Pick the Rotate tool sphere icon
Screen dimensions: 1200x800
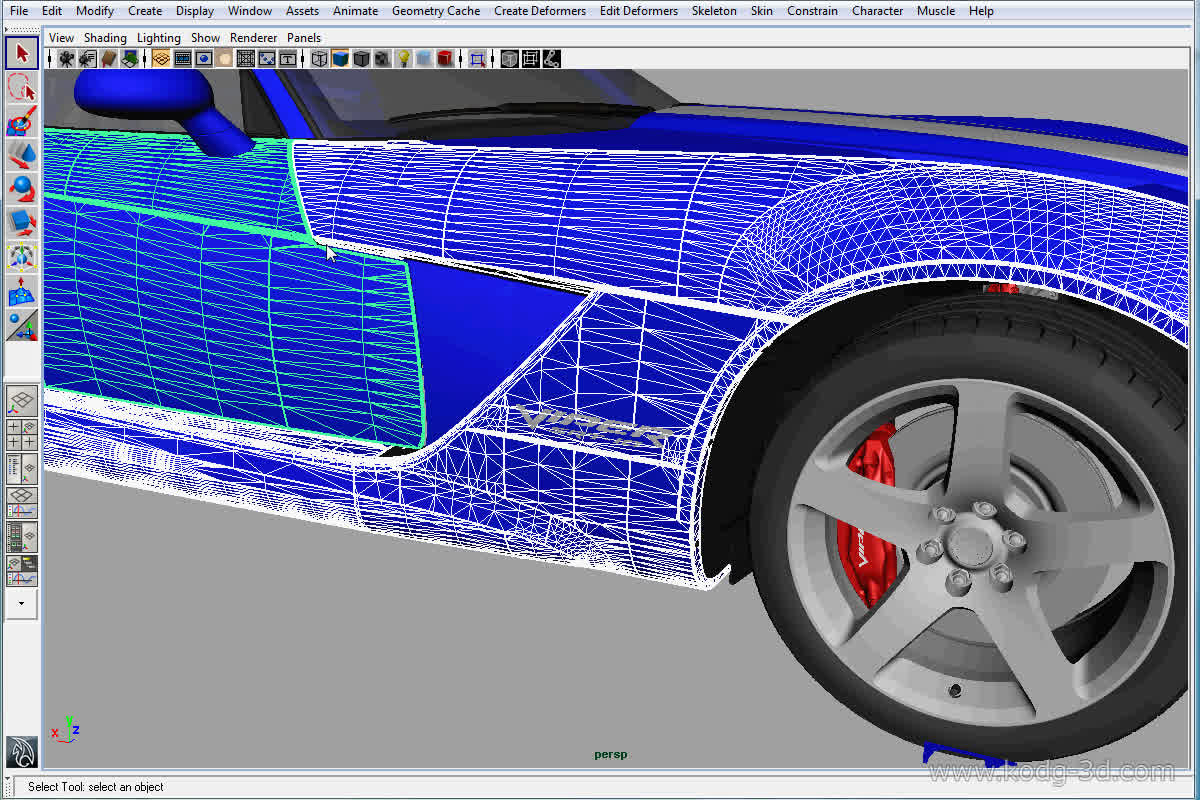click(22, 189)
